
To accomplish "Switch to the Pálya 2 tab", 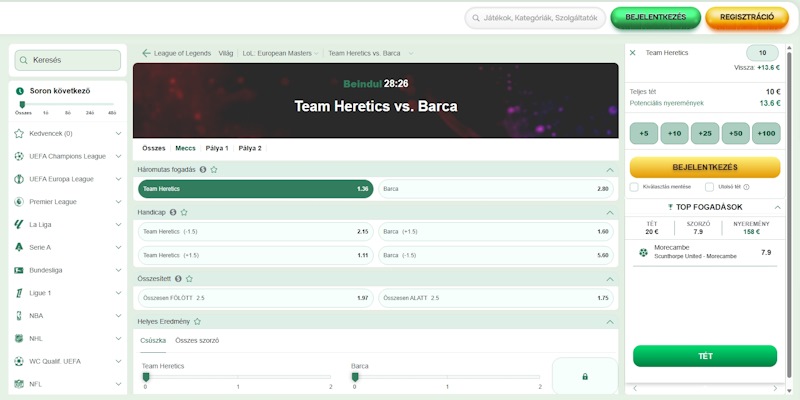I will (250, 148).
